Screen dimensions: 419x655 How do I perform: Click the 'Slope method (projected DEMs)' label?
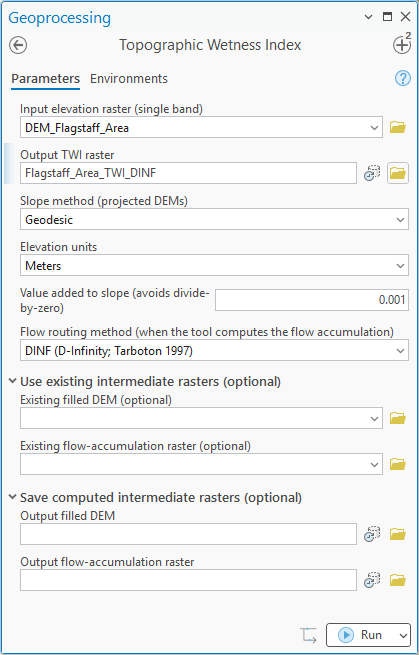point(104,201)
